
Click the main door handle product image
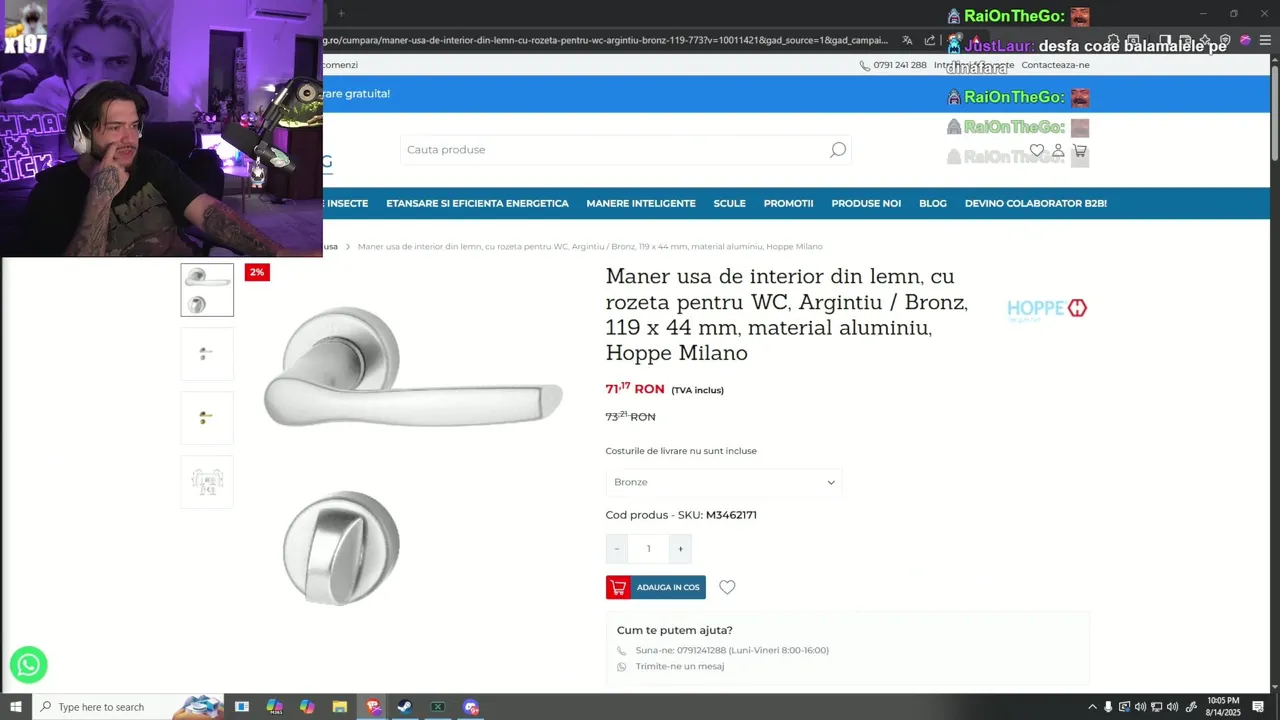(412, 455)
